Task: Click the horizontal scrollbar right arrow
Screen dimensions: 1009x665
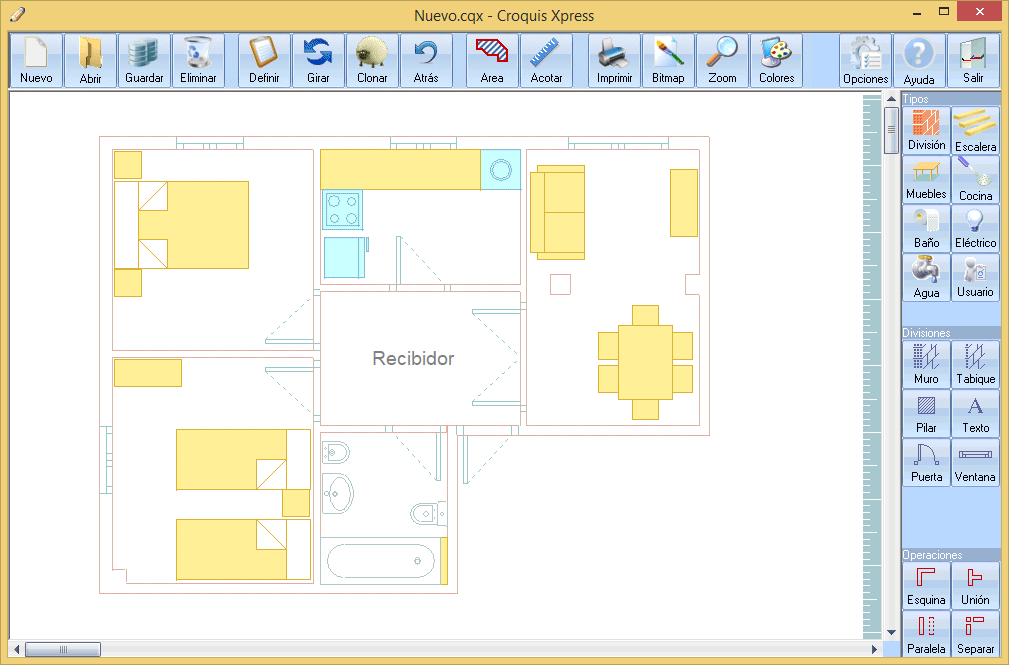Action: 875,650
